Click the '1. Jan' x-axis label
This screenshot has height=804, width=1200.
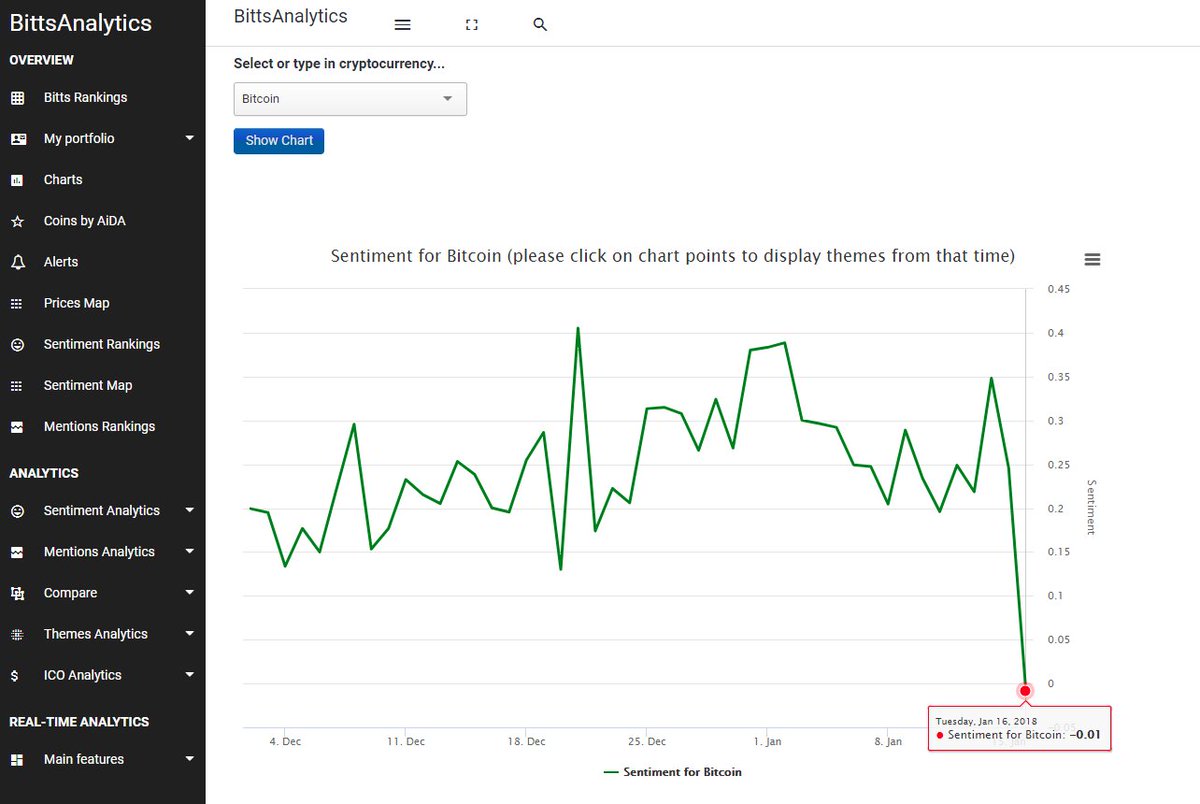(x=768, y=742)
